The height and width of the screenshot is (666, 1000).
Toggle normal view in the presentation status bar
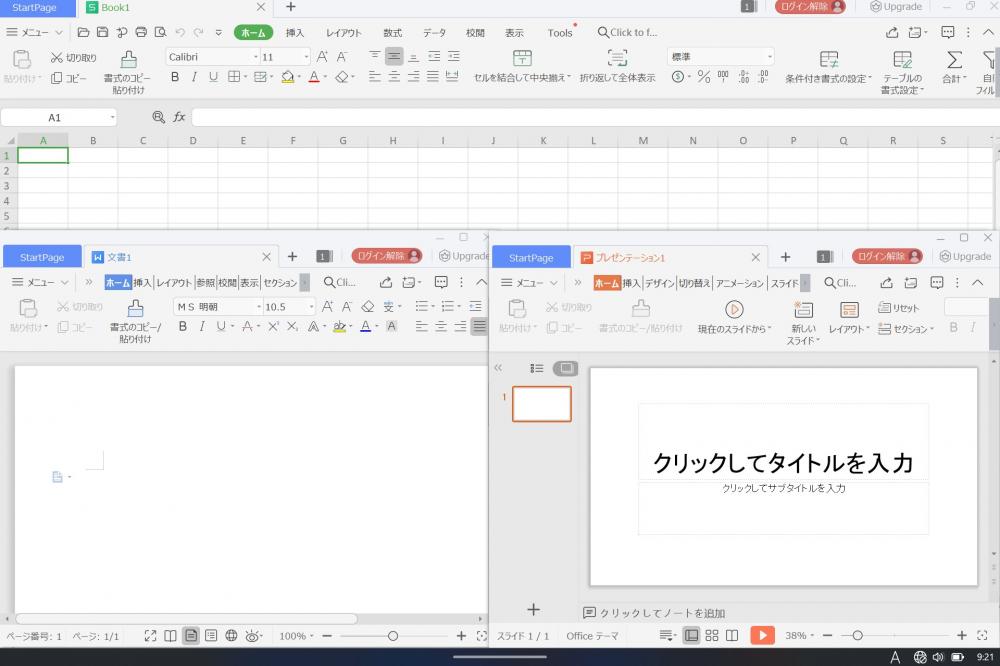[x=691, y=635]
